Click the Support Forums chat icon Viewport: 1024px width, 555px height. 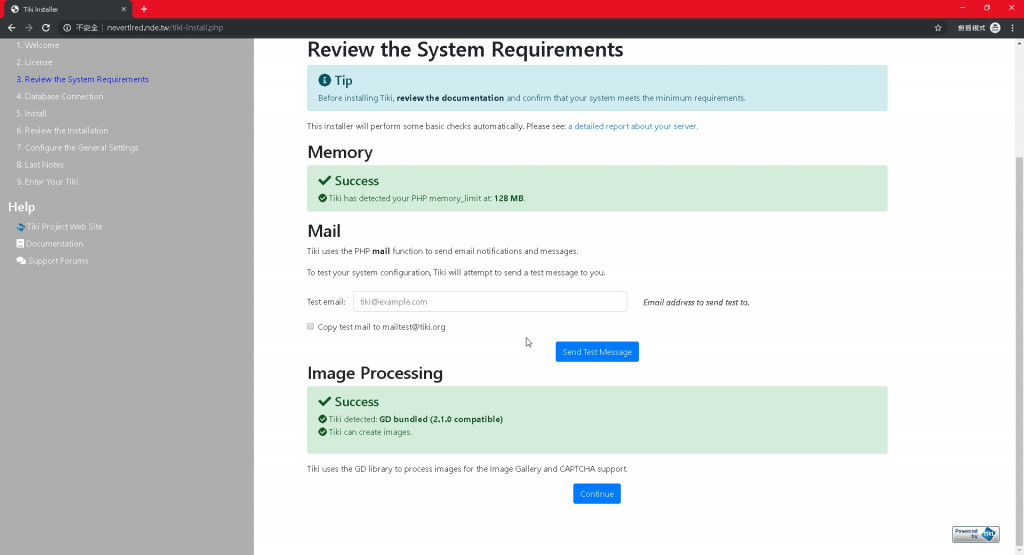pyautogui.click(x=21, y=261)
